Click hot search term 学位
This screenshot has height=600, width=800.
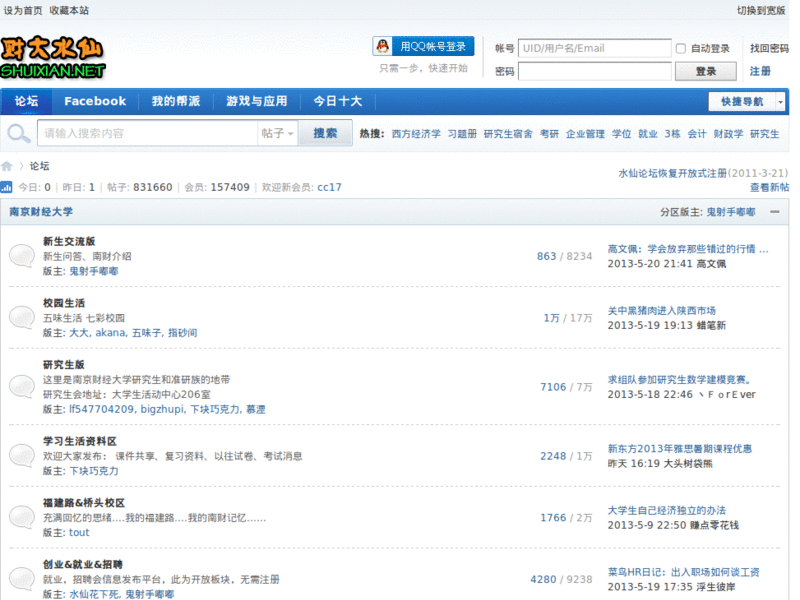(621, 134)
